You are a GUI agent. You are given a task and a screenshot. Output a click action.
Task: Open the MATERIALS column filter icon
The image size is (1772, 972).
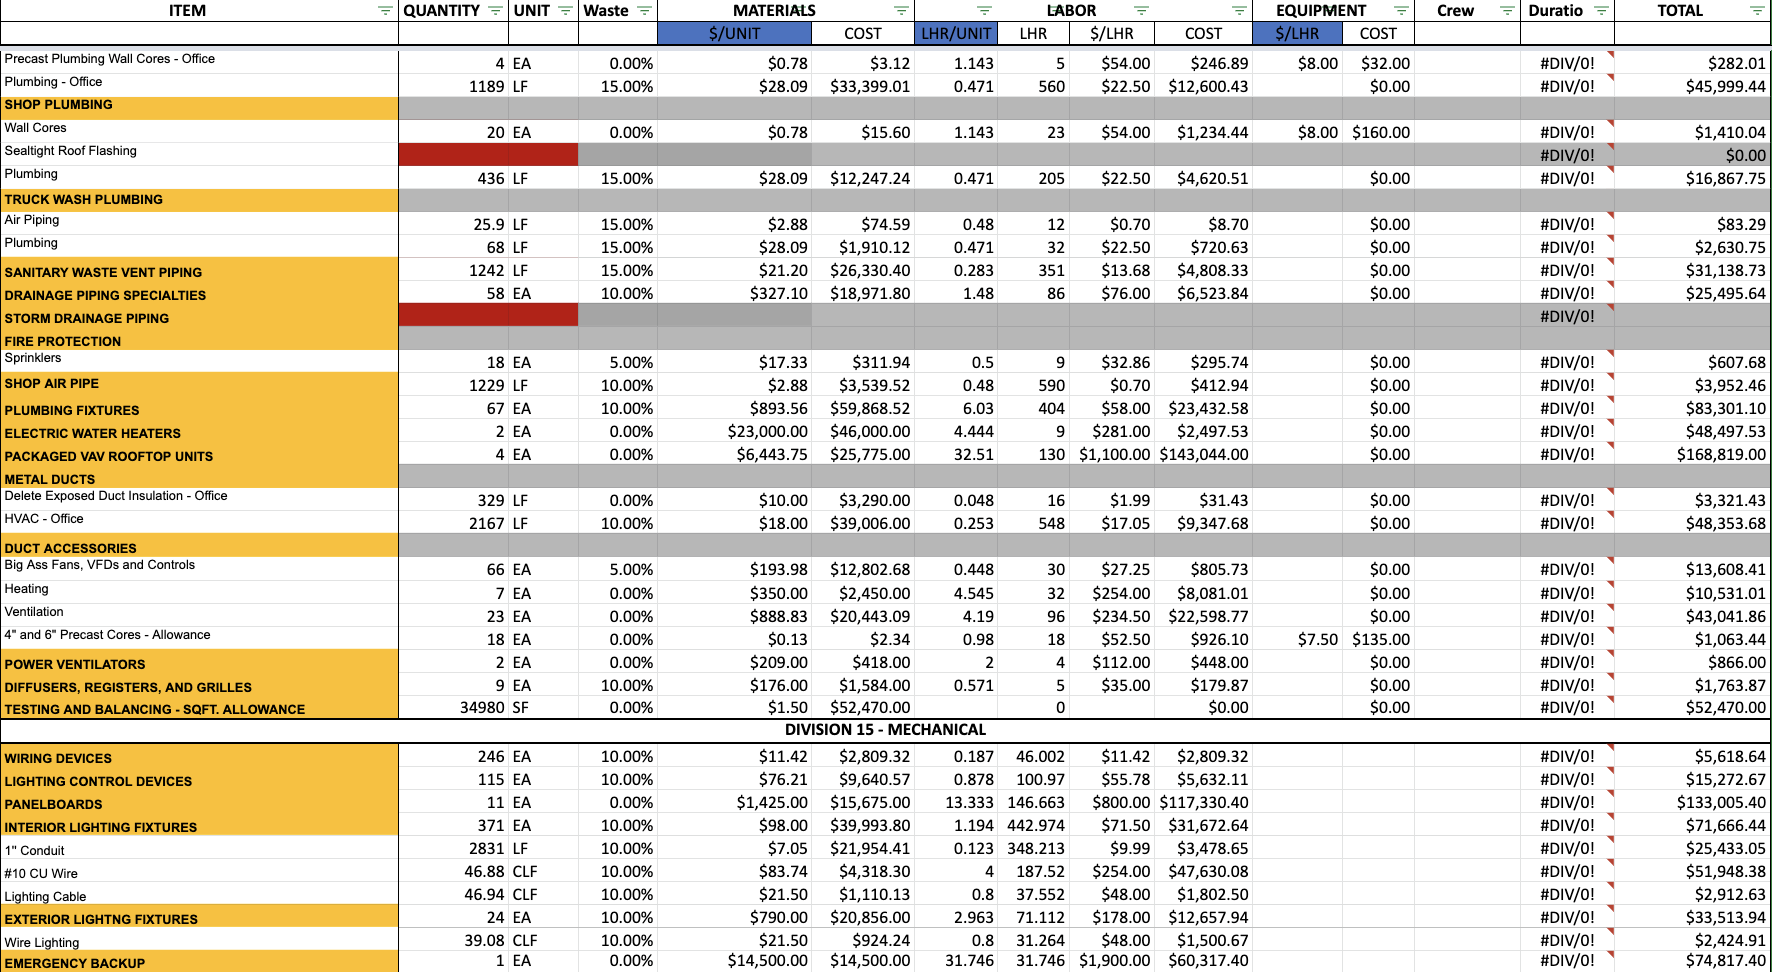pyautogui.click(x=901, y=10)
